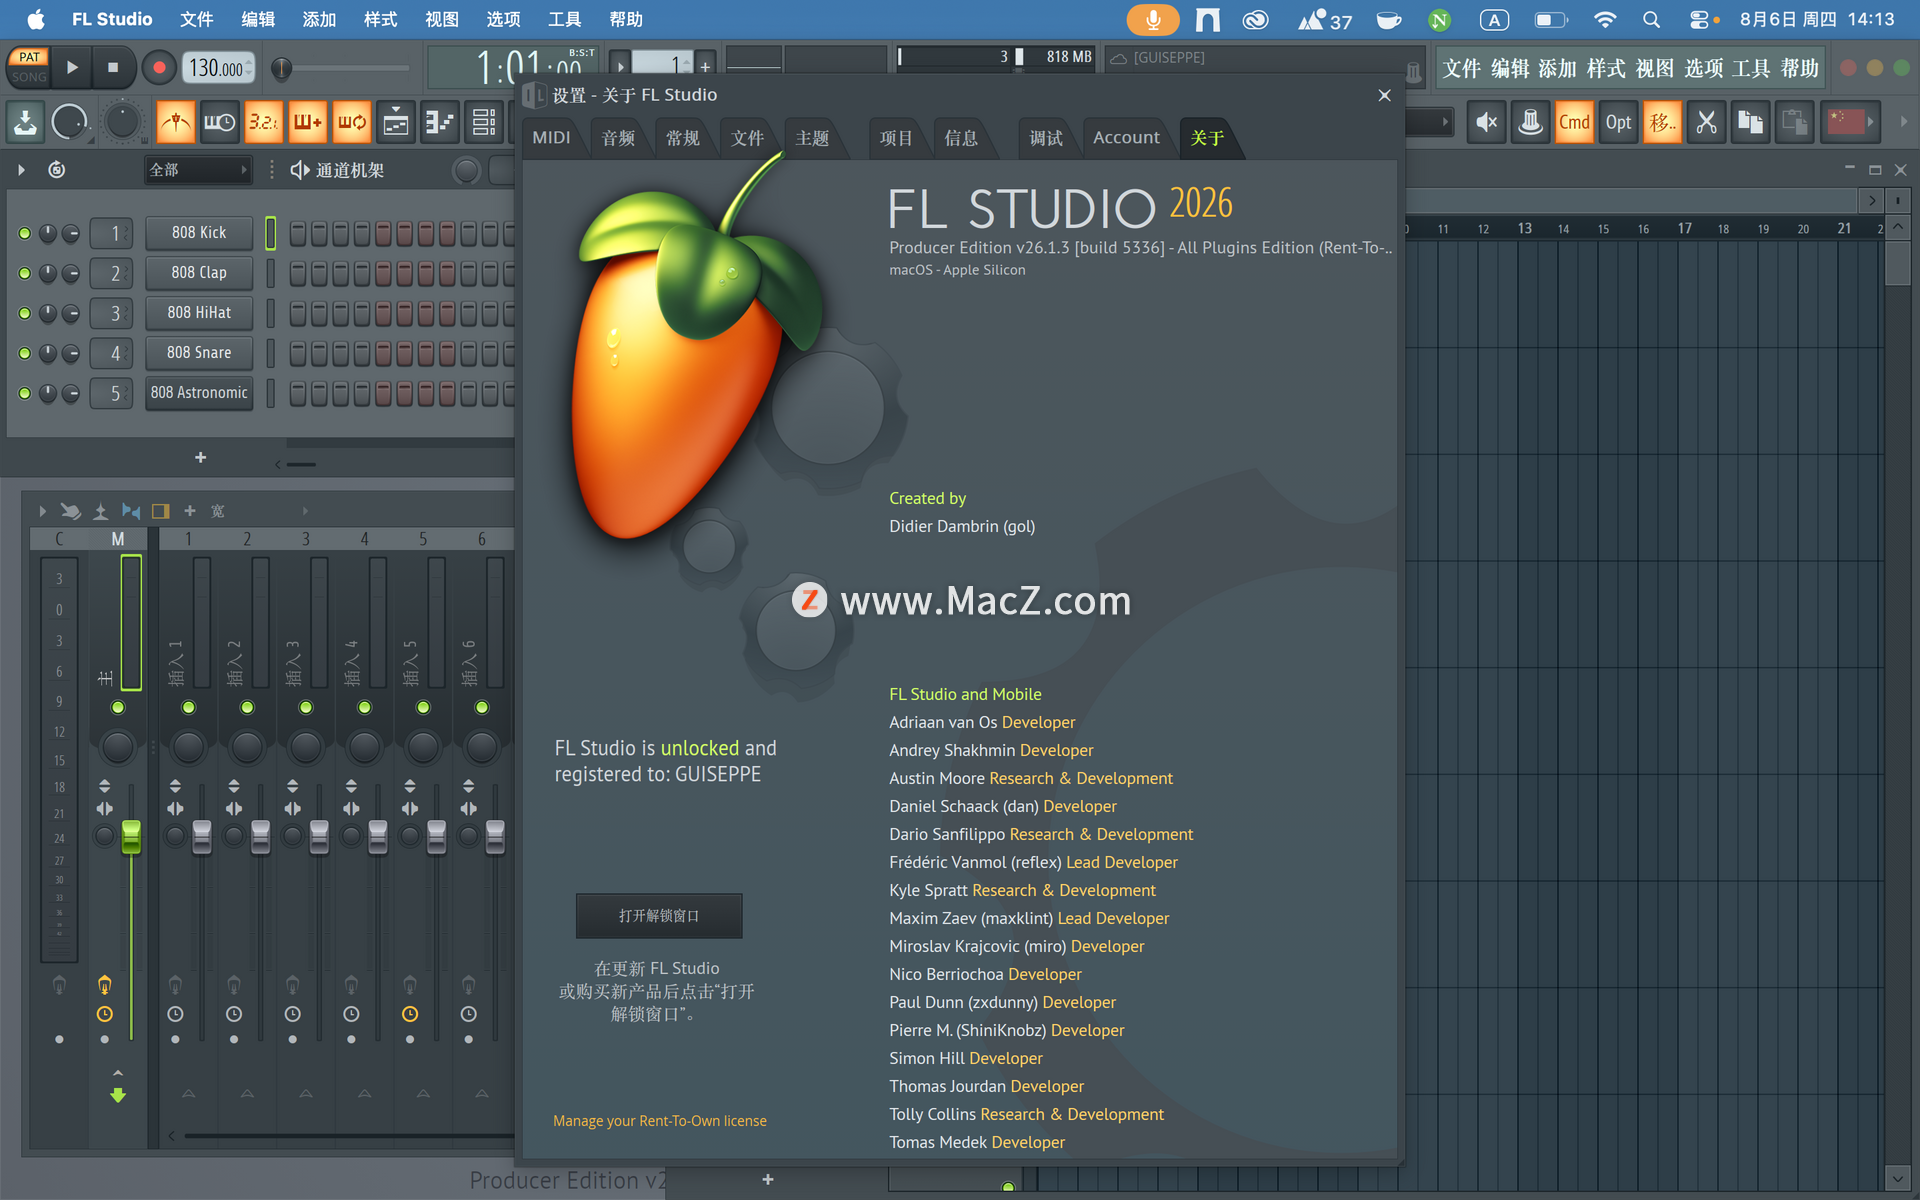Expand the mixer menu arrow
This screenshot has width=1920, height=1200.
(42, 511)
